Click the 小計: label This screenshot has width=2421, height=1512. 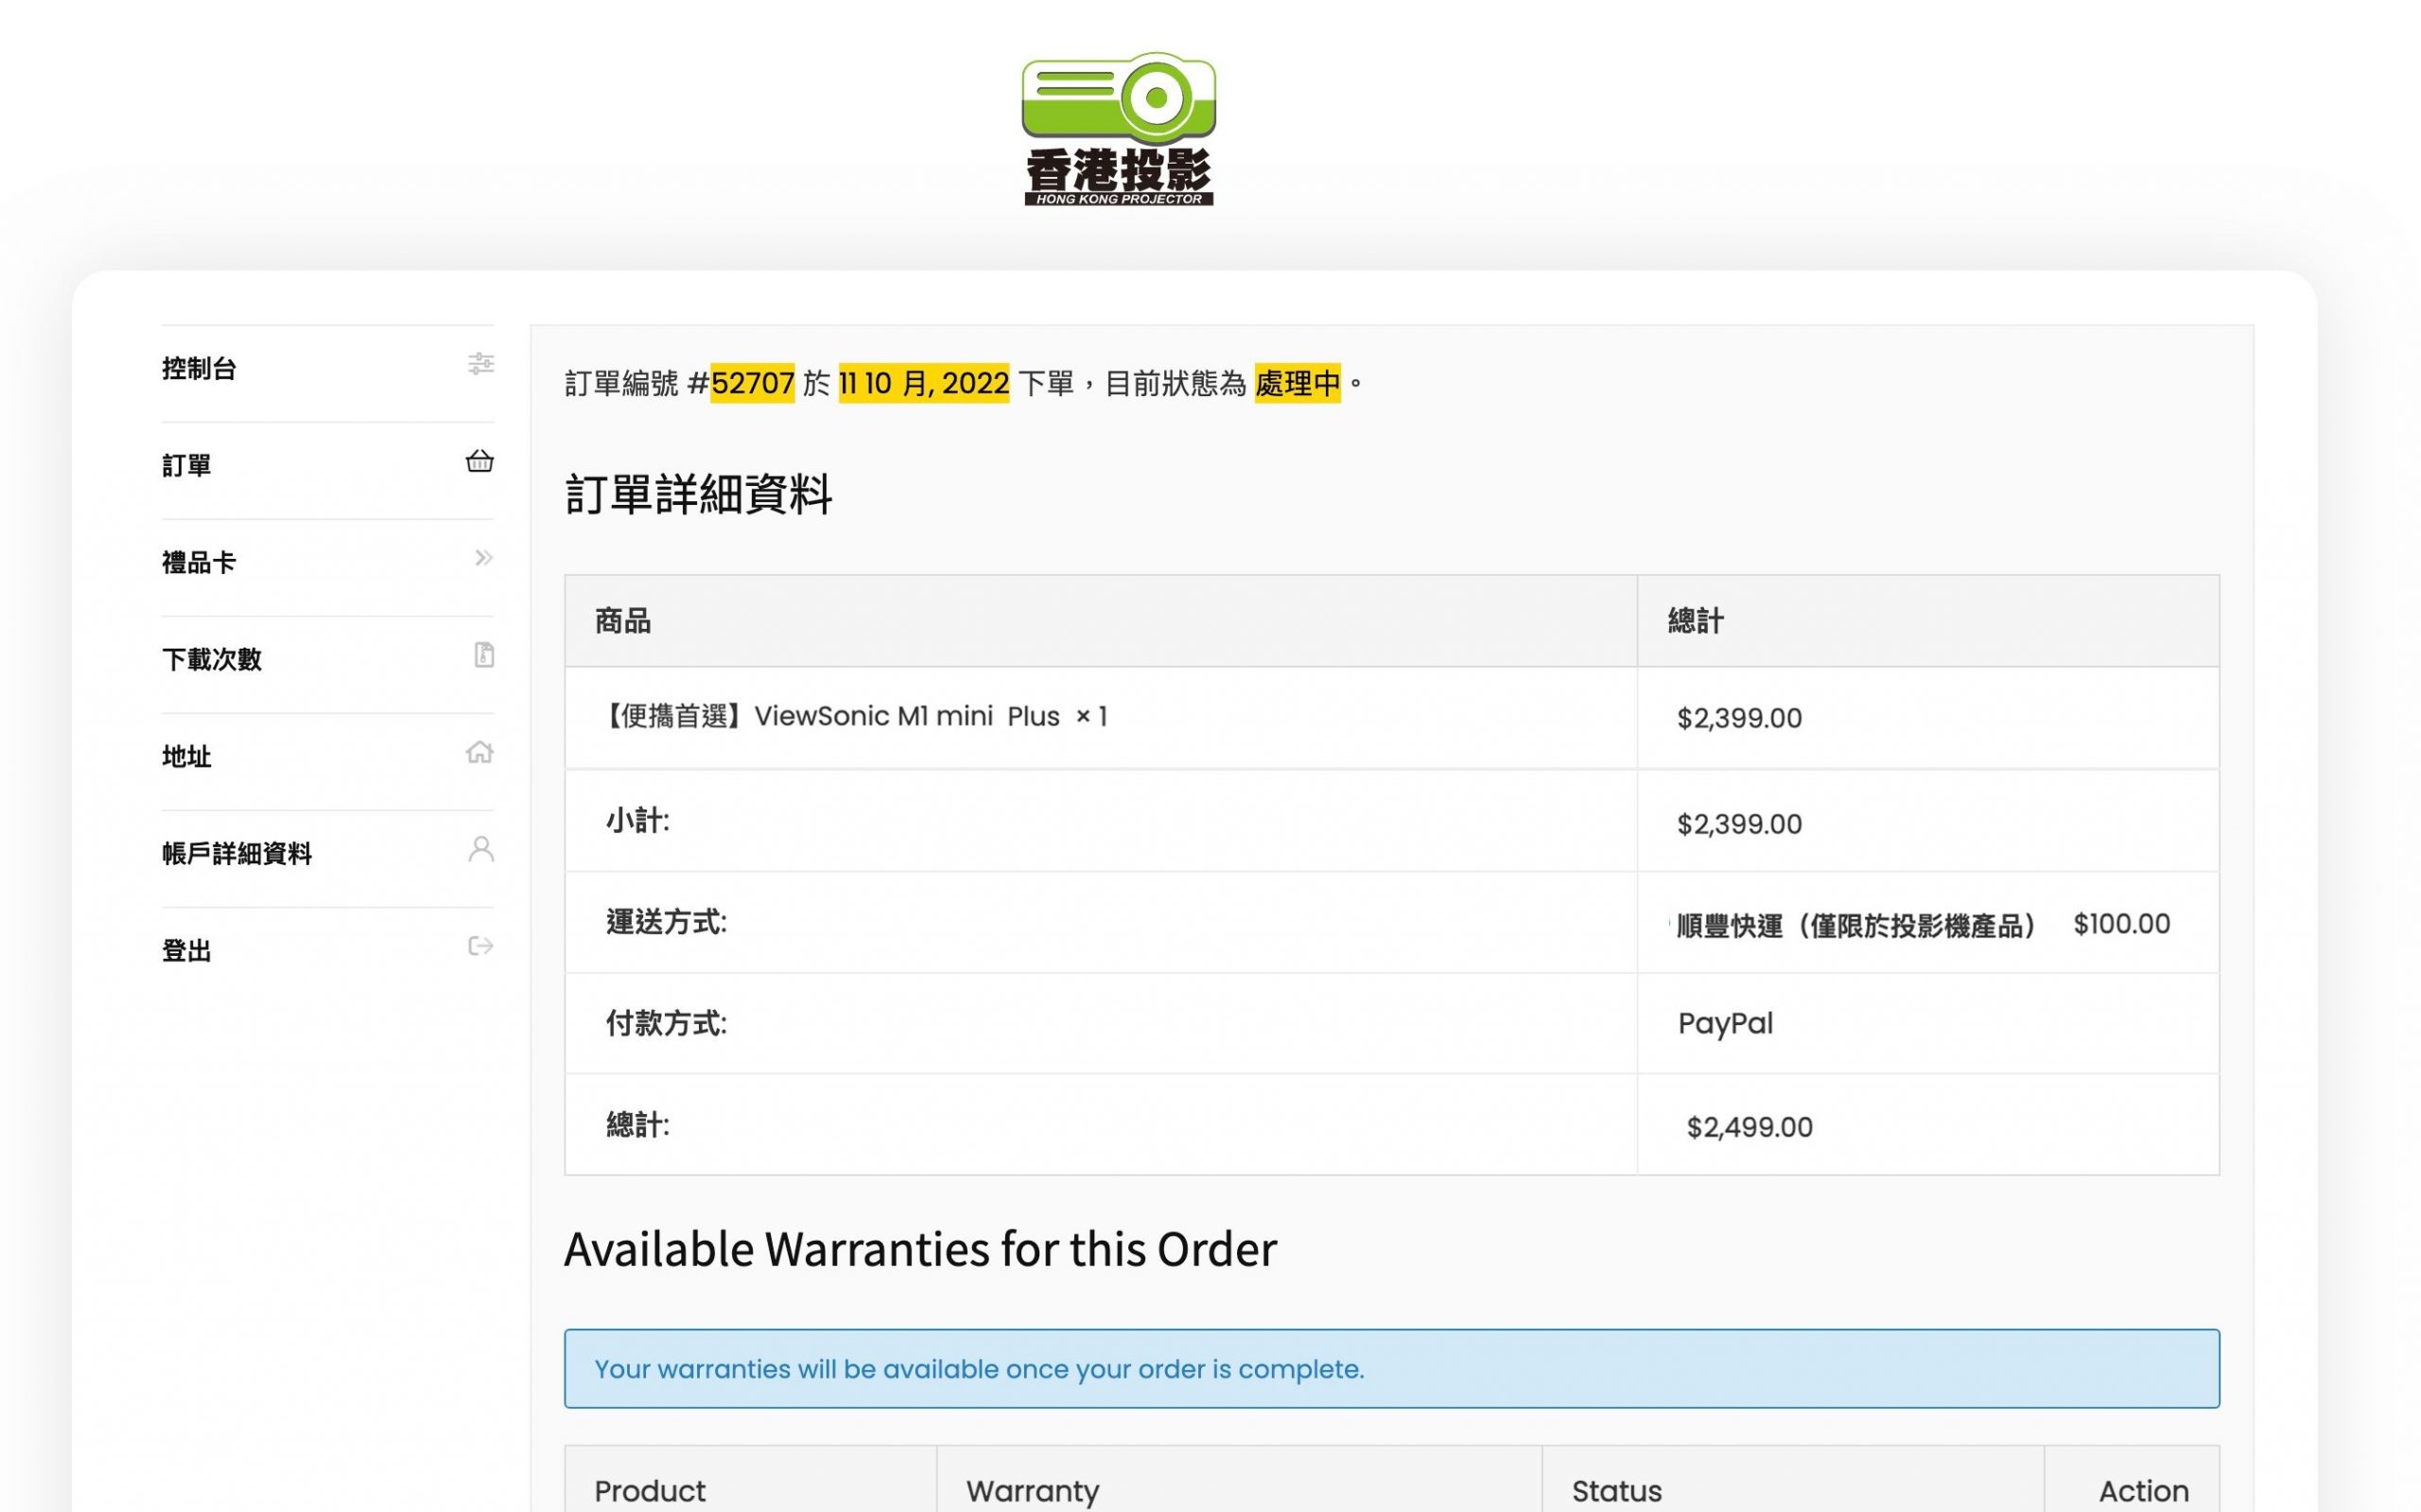click(x=638, y=821)
